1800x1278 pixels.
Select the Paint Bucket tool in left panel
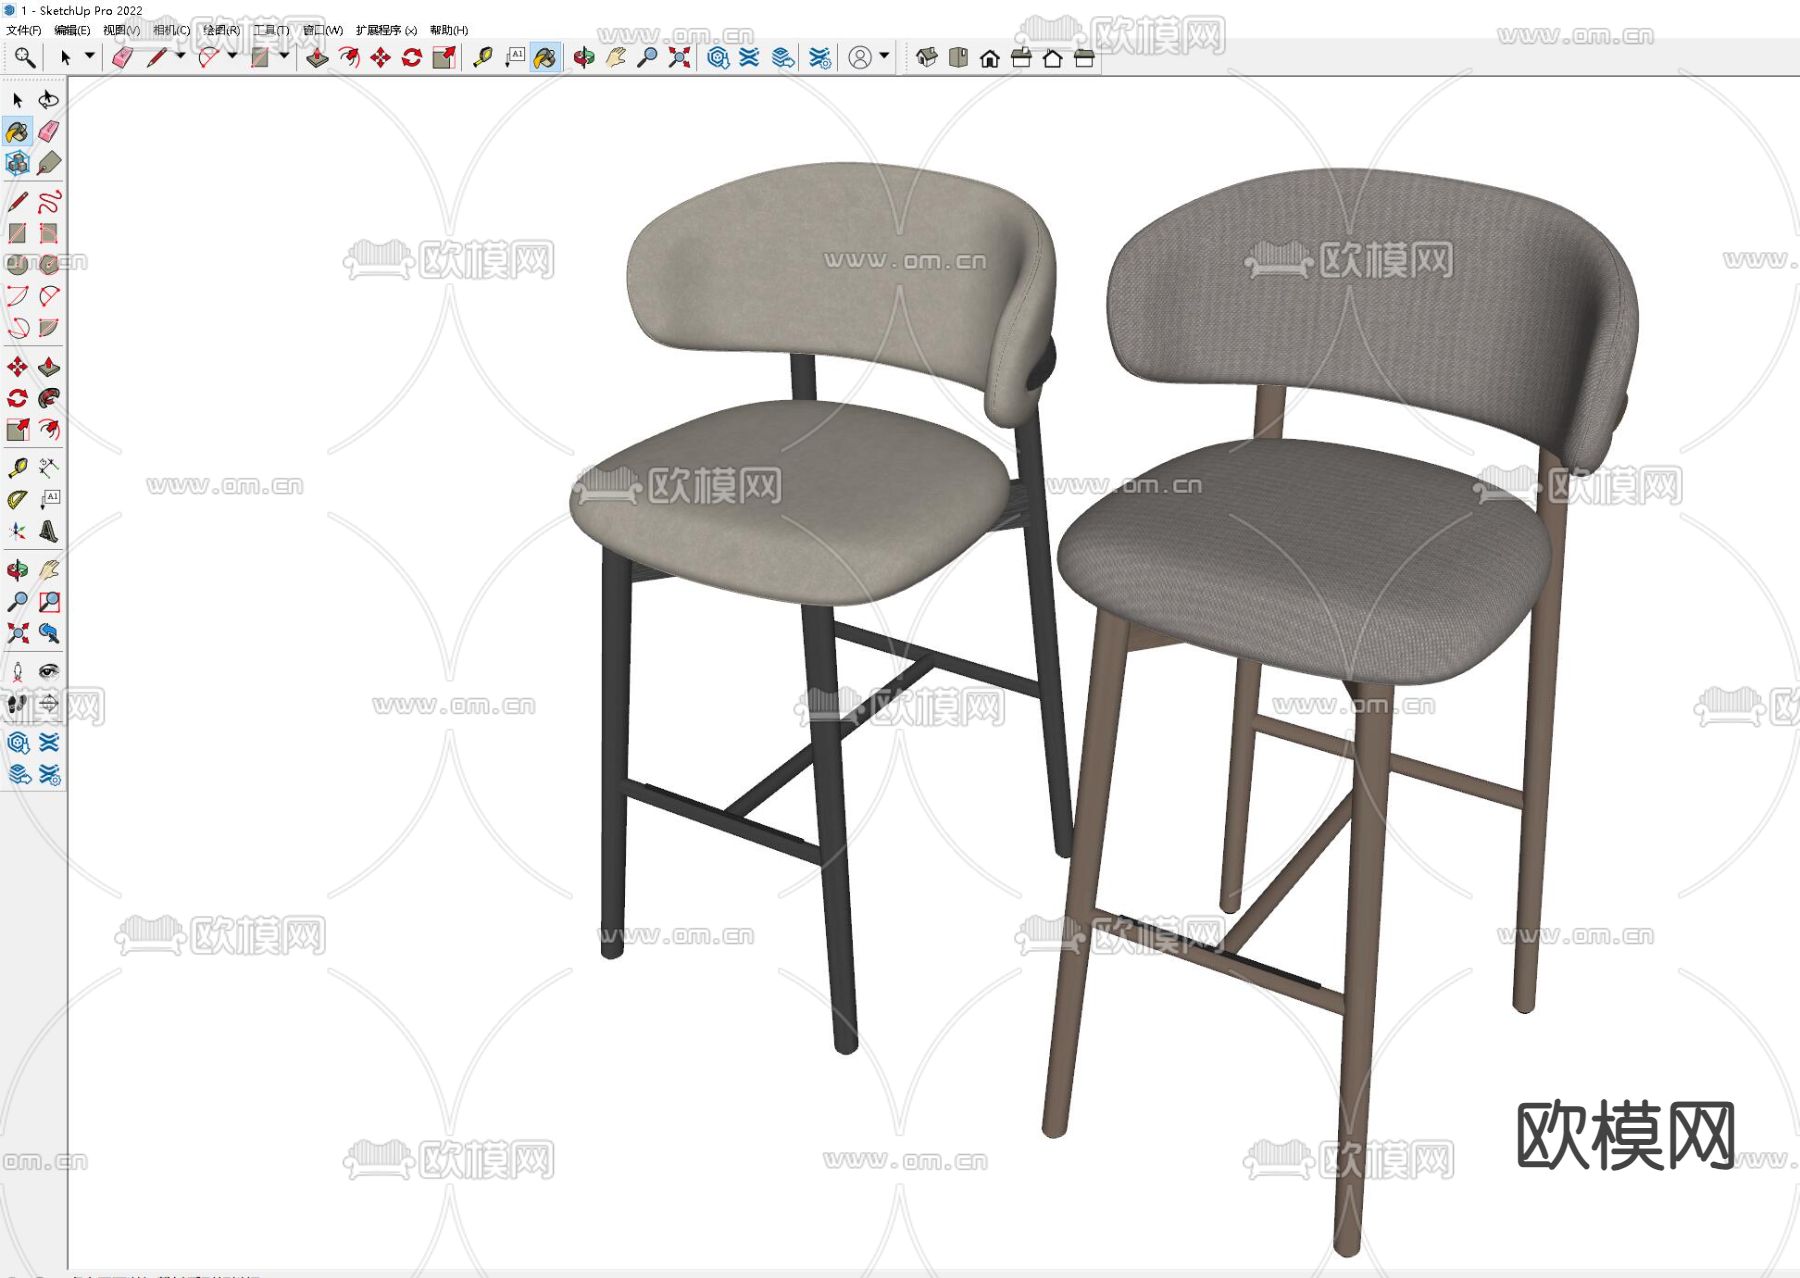17,131
